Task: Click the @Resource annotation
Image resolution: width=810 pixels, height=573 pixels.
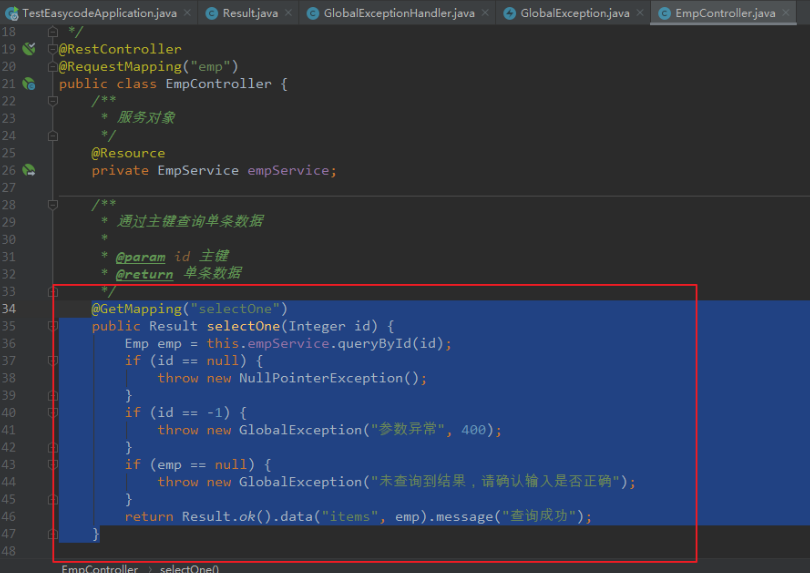Action: coord(128,153)
